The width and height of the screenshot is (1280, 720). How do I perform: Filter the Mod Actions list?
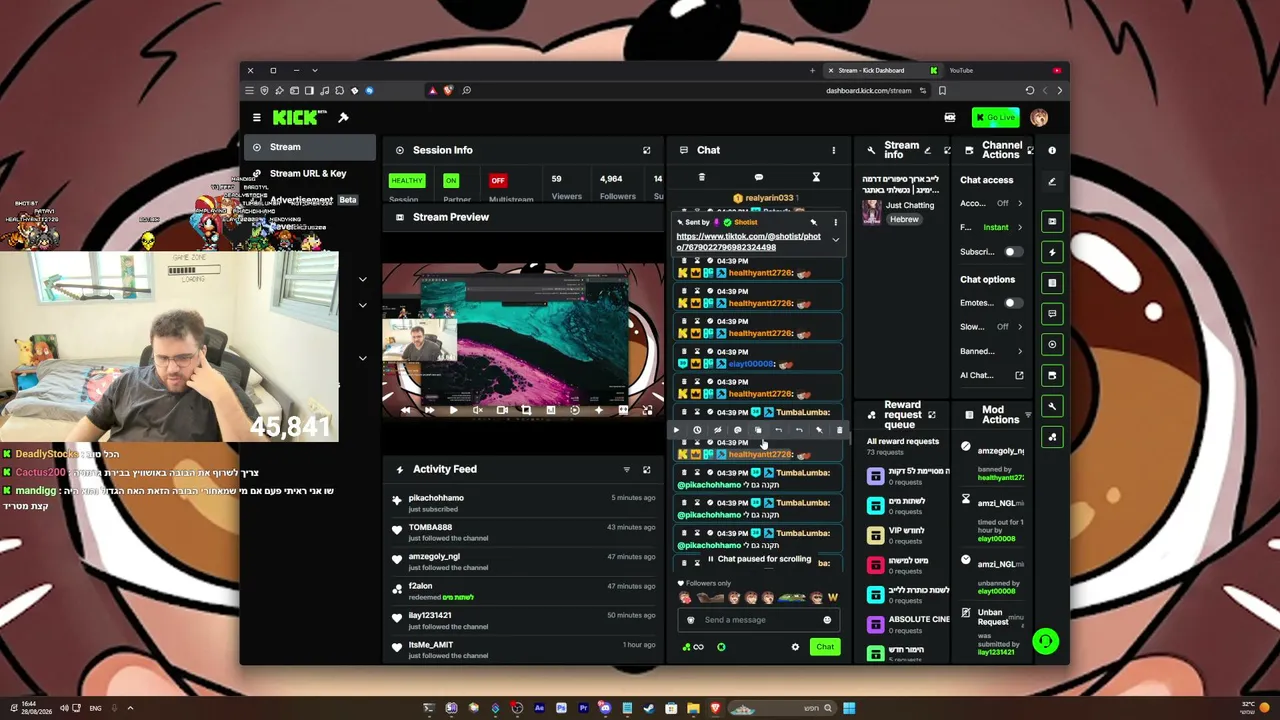point(1027,415)
